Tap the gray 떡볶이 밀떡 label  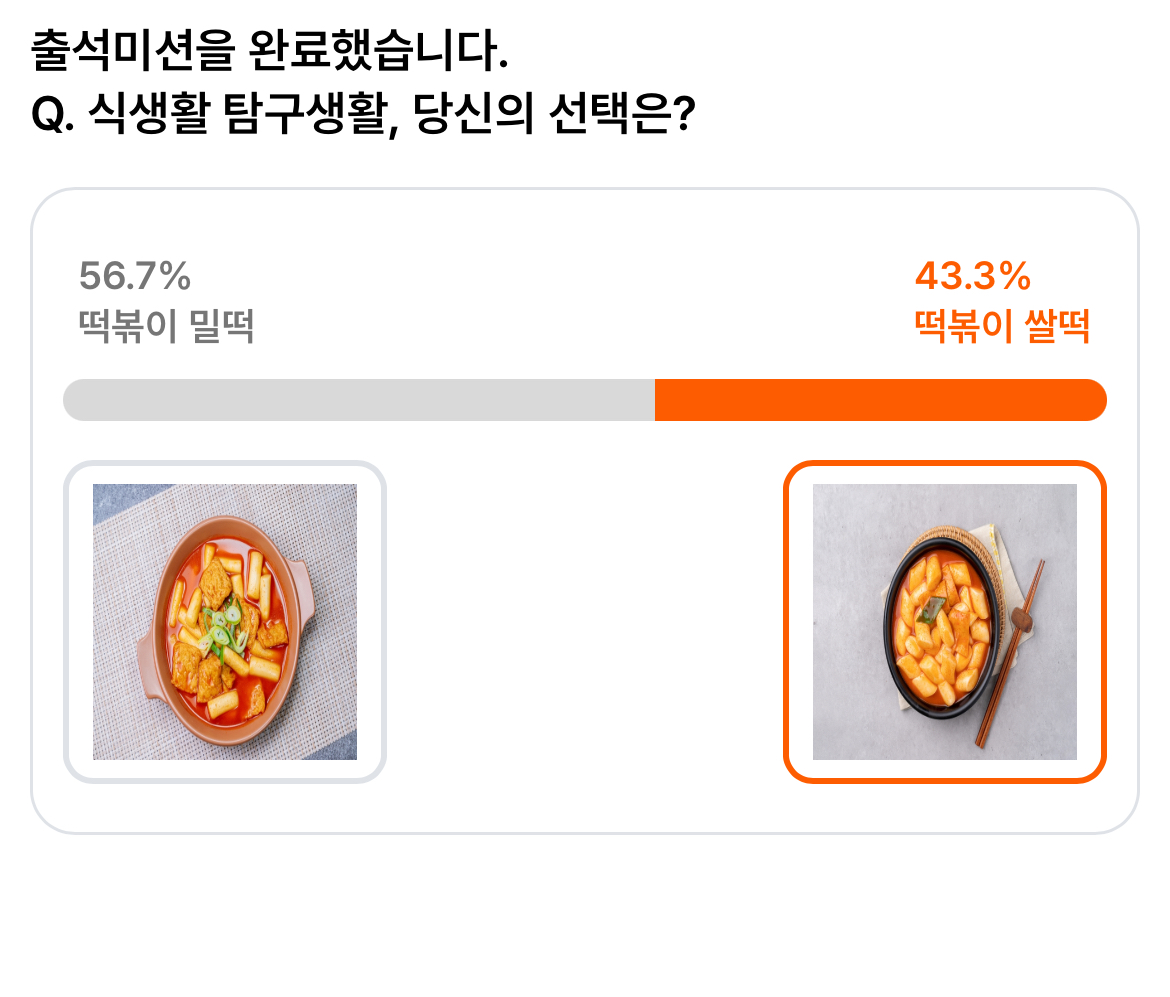tap(166, 326)
